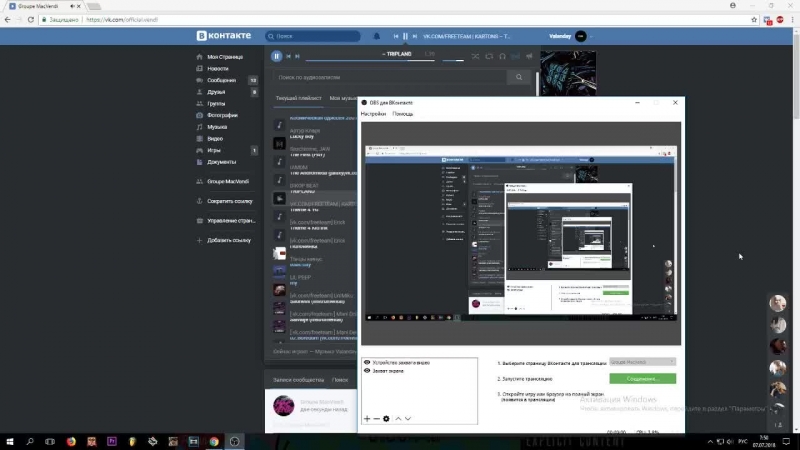
Task: Click the Chrome address bar
Action: click(398, 20)
